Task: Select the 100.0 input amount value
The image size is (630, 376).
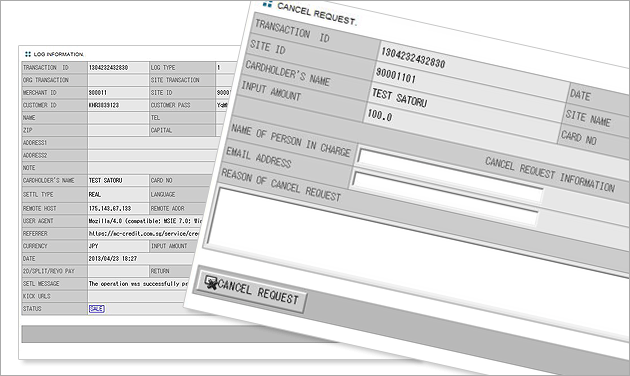Action: coord(379,115)
